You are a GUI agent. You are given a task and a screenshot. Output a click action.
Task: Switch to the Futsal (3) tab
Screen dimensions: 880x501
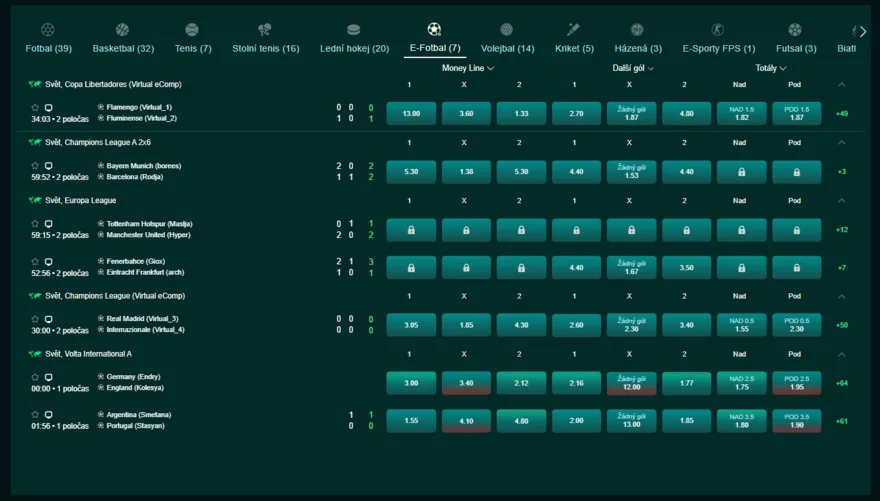click(795, 48)
